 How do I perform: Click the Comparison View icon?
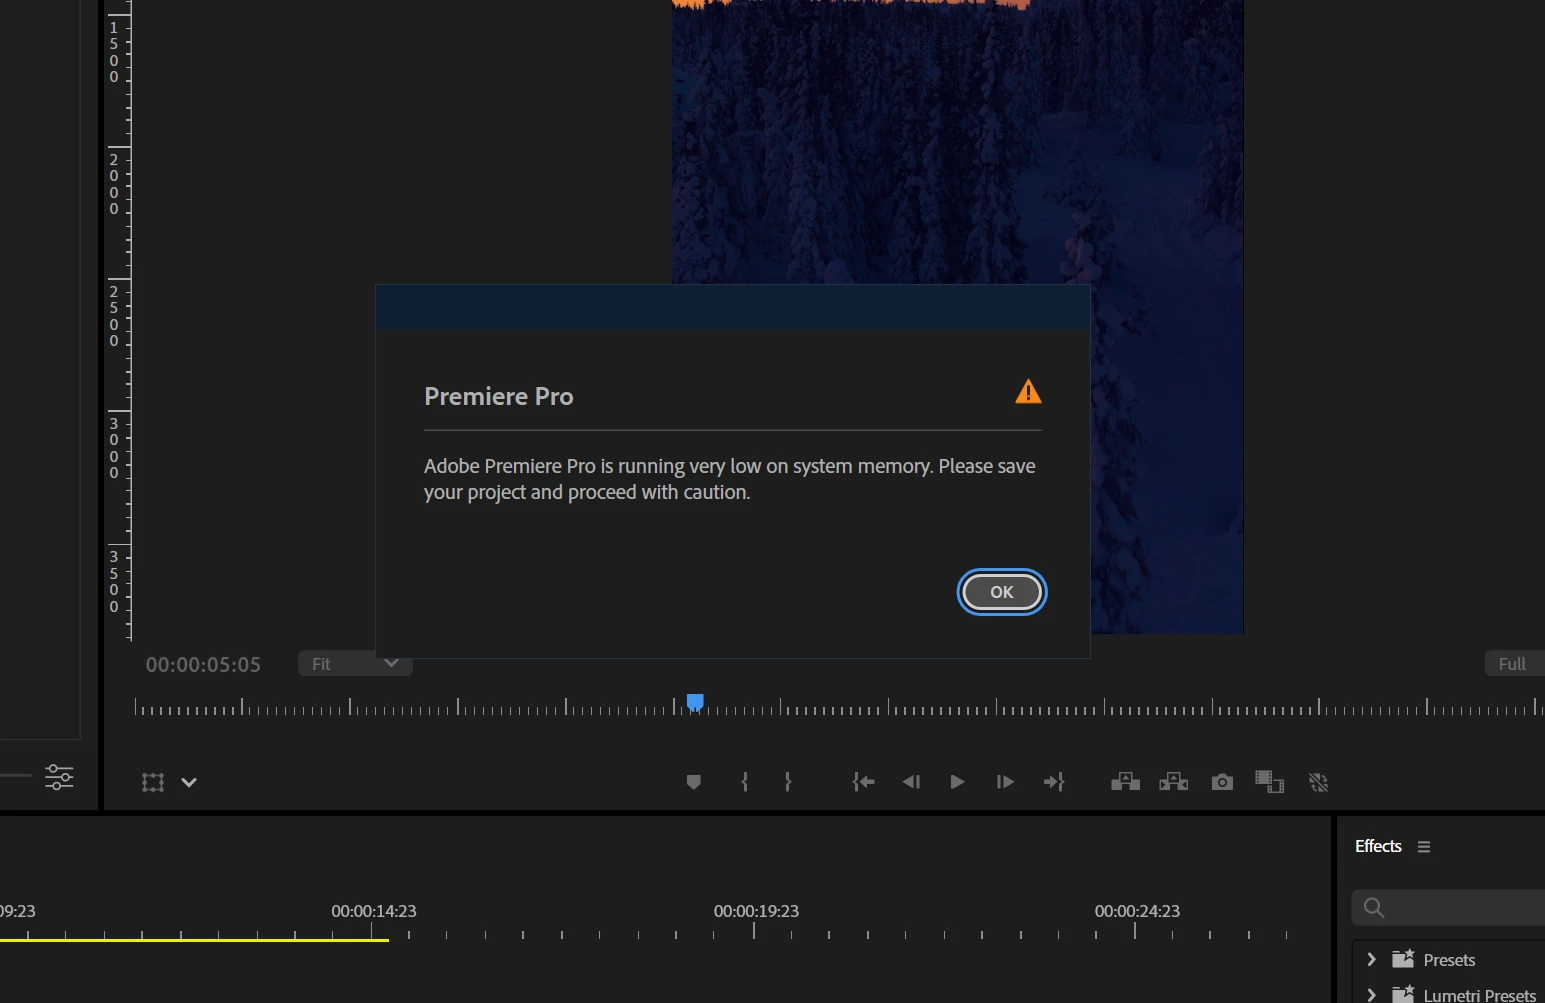(1269, 782)
